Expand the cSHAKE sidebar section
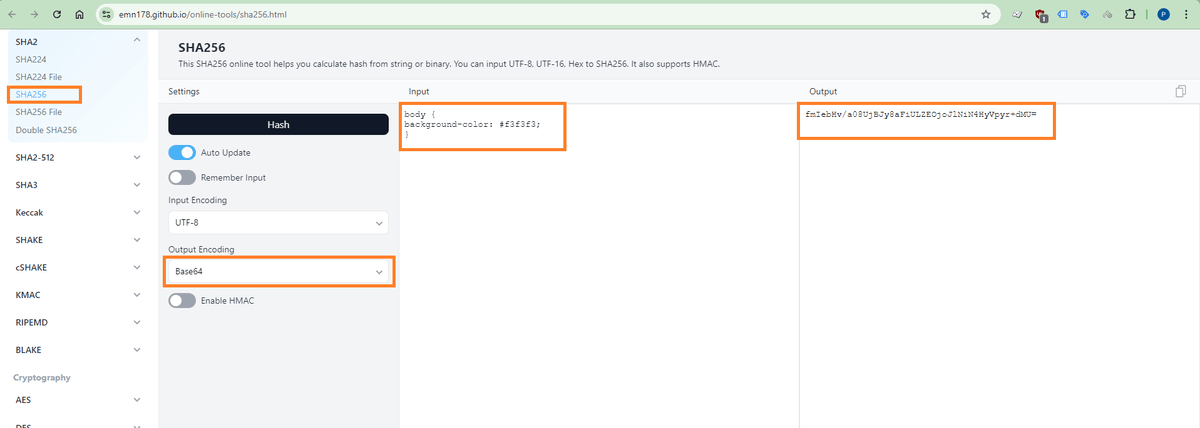Screen dimensions: 1200x428 point(78,267)
